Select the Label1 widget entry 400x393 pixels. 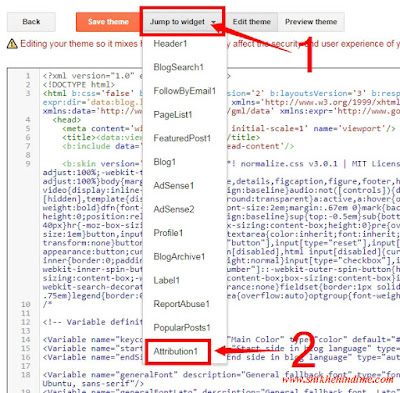pos(166,280)
